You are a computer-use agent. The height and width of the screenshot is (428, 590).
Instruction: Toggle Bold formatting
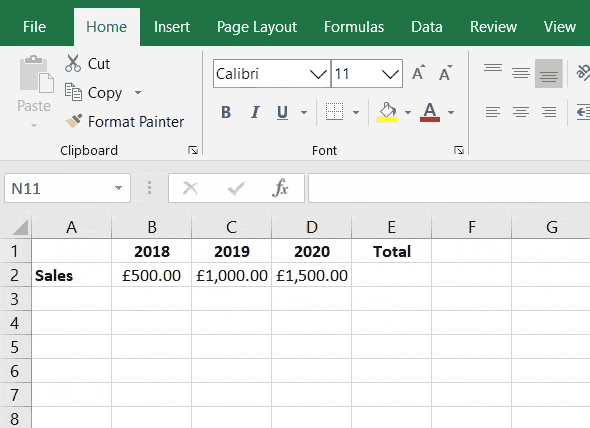[x=226, y=112]
